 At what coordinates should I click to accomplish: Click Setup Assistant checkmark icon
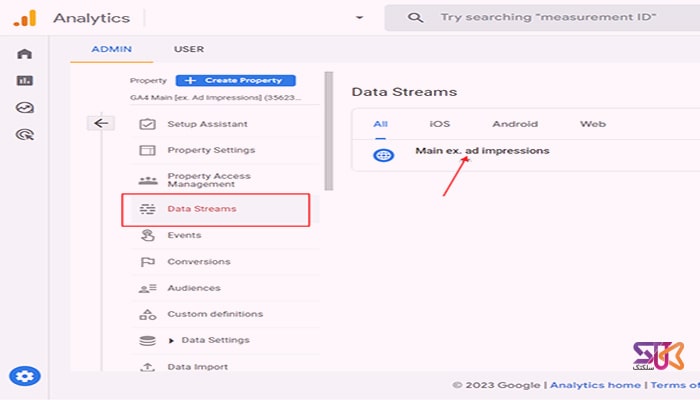(147, 124)
